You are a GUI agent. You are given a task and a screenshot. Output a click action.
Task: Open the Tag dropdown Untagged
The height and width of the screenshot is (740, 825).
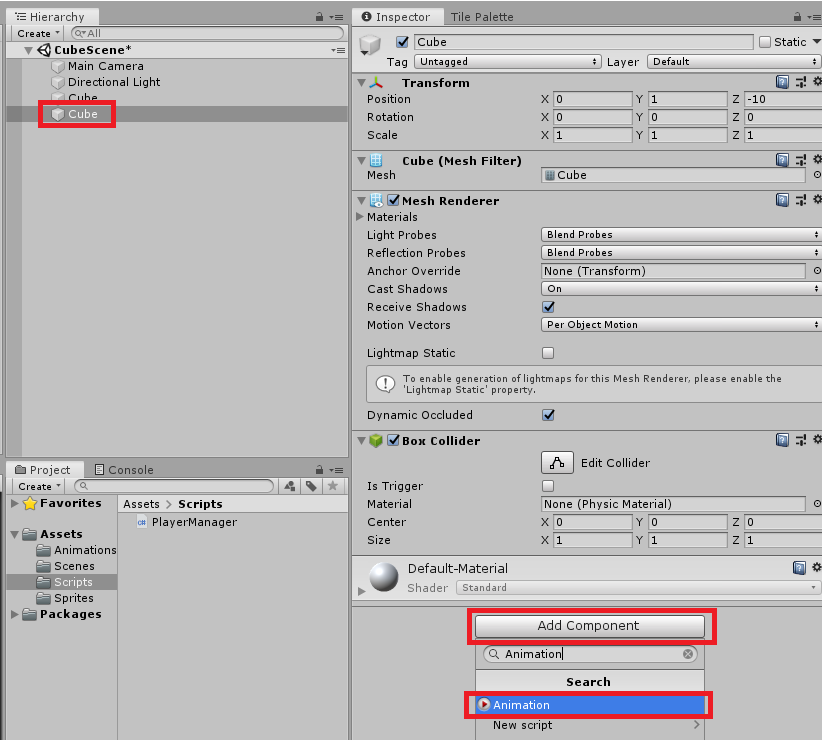(x=508, y=62)
